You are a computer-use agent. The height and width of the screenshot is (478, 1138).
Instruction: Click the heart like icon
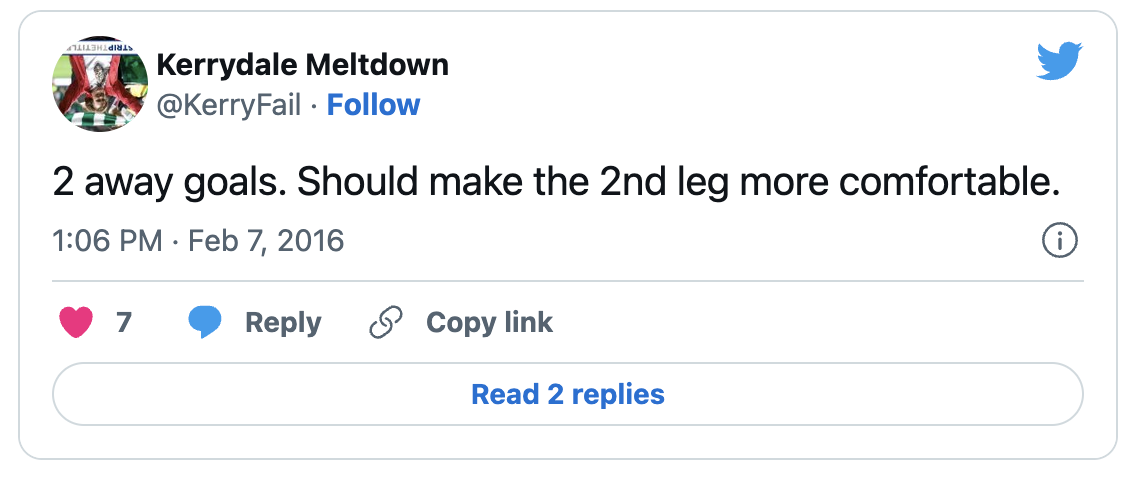click(77, 323)
